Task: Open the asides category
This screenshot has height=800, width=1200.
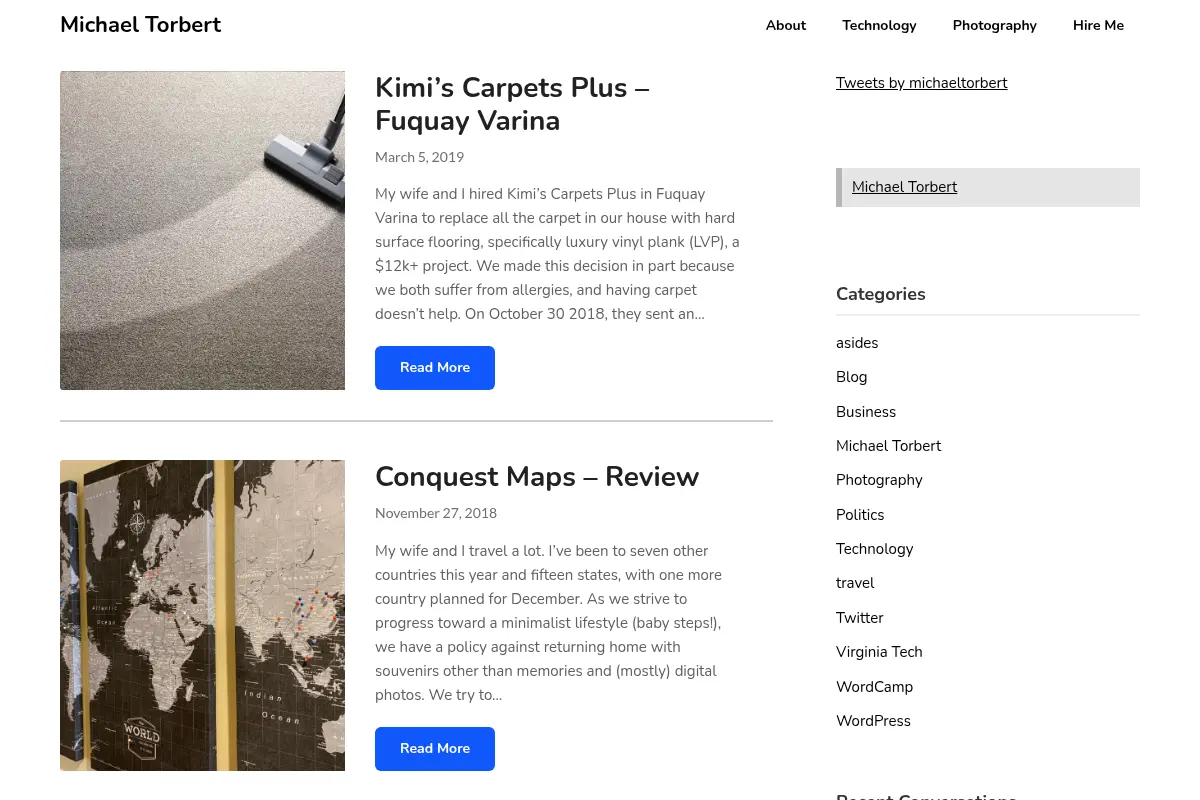Action: point(857,343)
